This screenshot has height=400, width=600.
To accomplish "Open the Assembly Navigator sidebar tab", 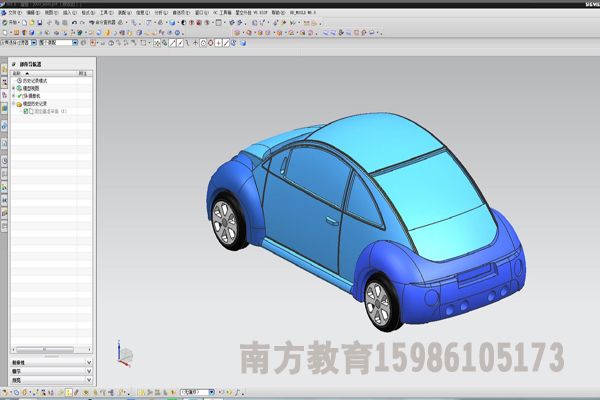I will 4,69.
